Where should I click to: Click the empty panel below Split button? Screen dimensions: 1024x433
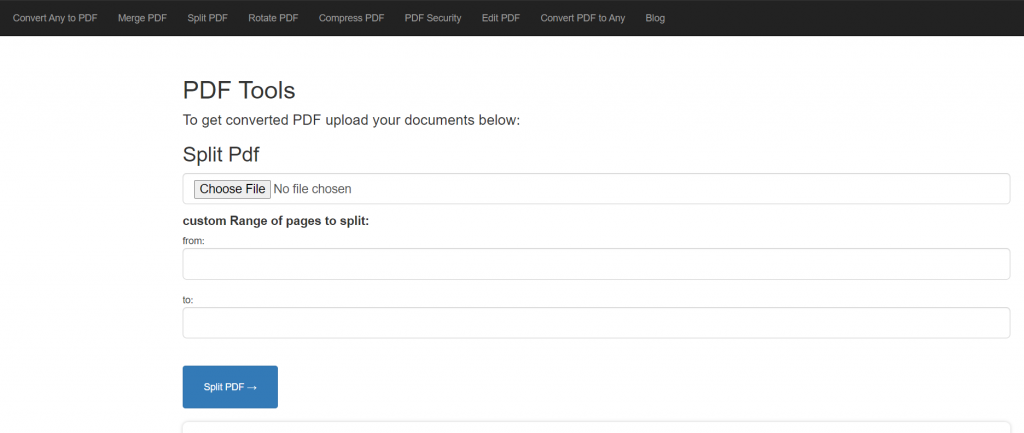click(596, 427)
